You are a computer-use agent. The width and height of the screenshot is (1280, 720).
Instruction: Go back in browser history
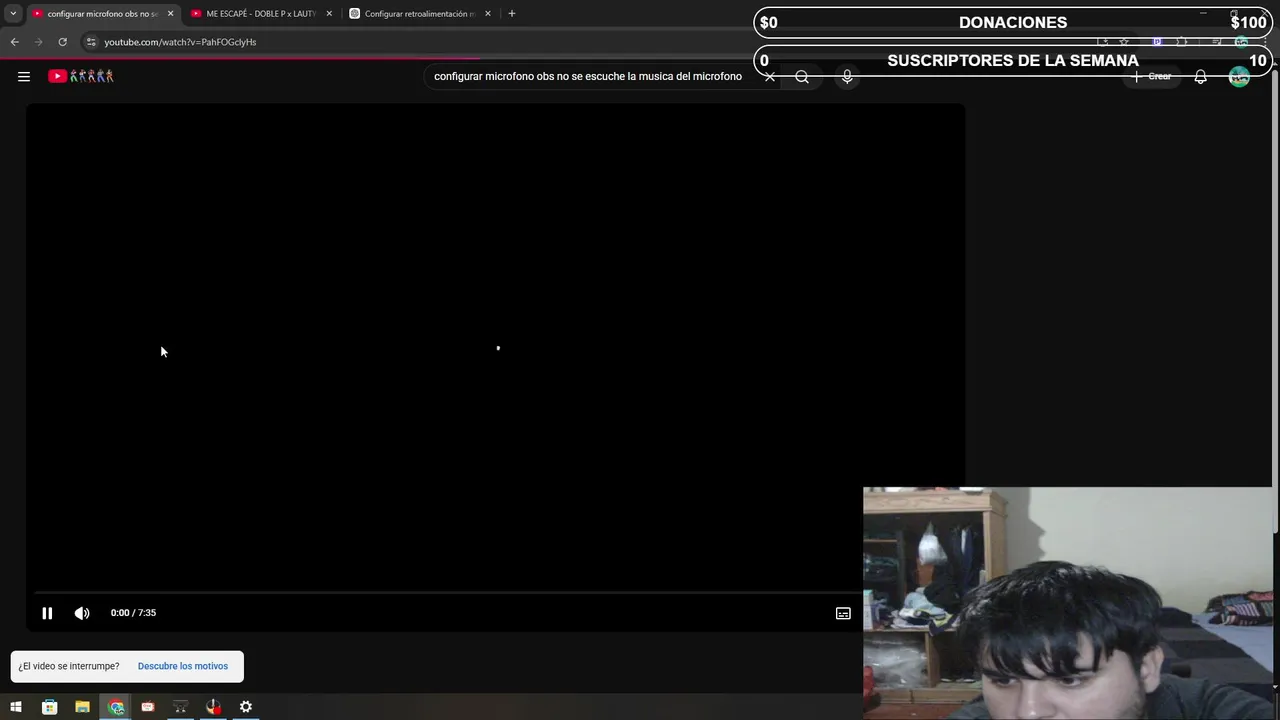(x=14, y=42)
